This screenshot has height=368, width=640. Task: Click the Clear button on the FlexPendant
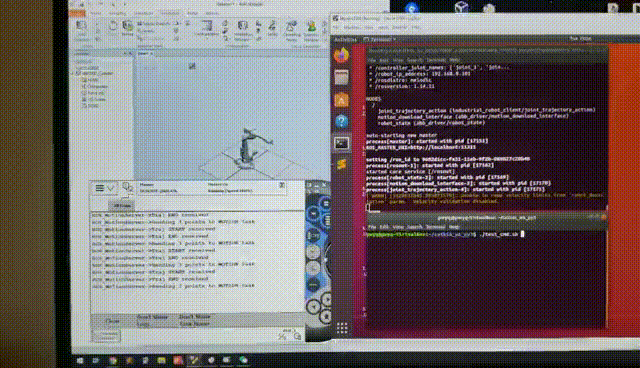tap(112, 321)
